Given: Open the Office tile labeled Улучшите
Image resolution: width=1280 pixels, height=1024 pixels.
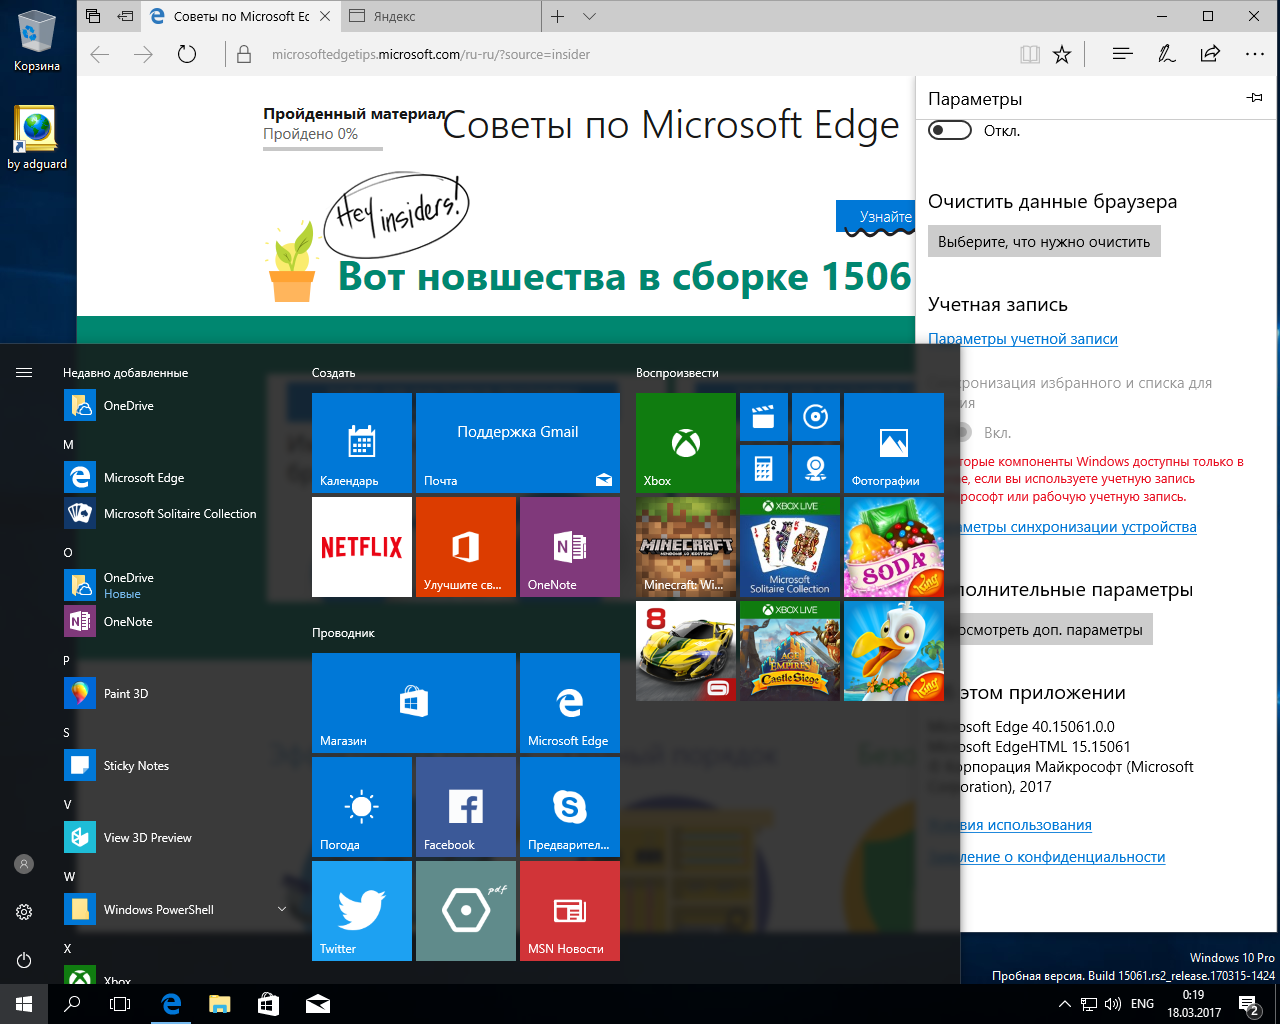Looking at the screenshot, I should (x=466, y=547).
